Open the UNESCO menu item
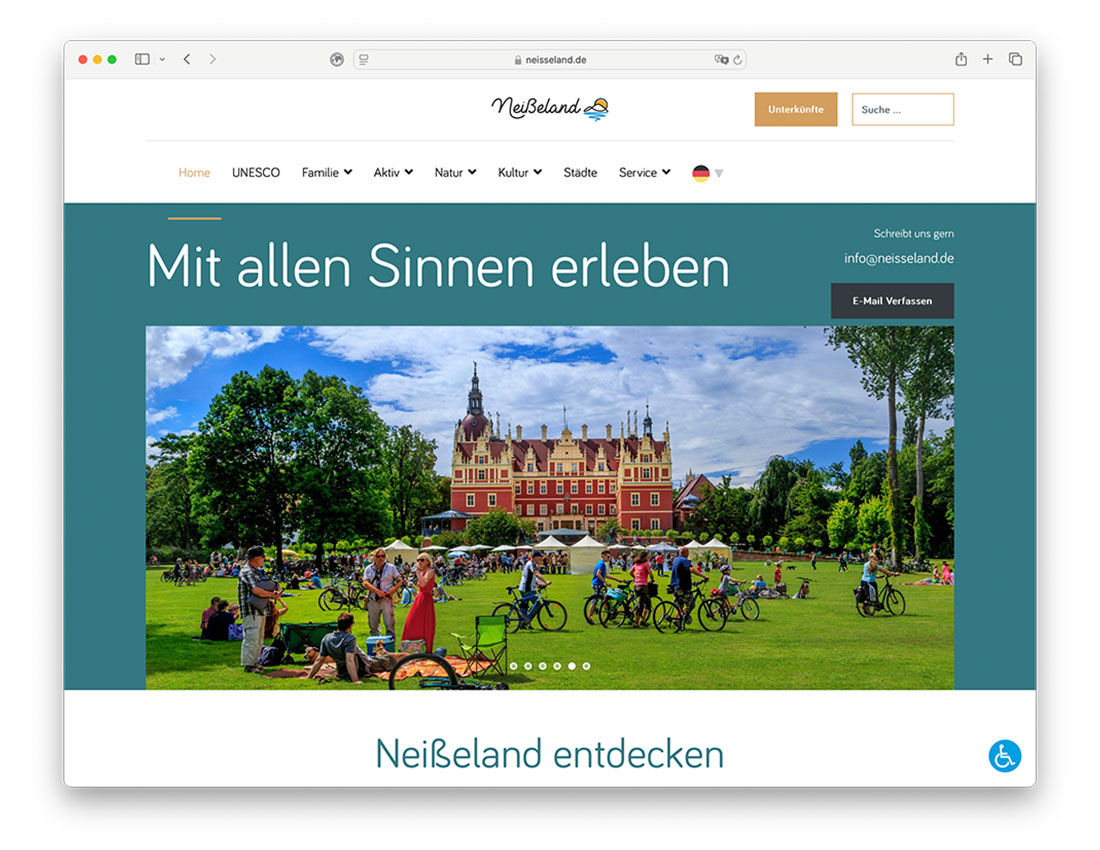The width and height of the screenshot is (1100, 850). tap(256, 173)
